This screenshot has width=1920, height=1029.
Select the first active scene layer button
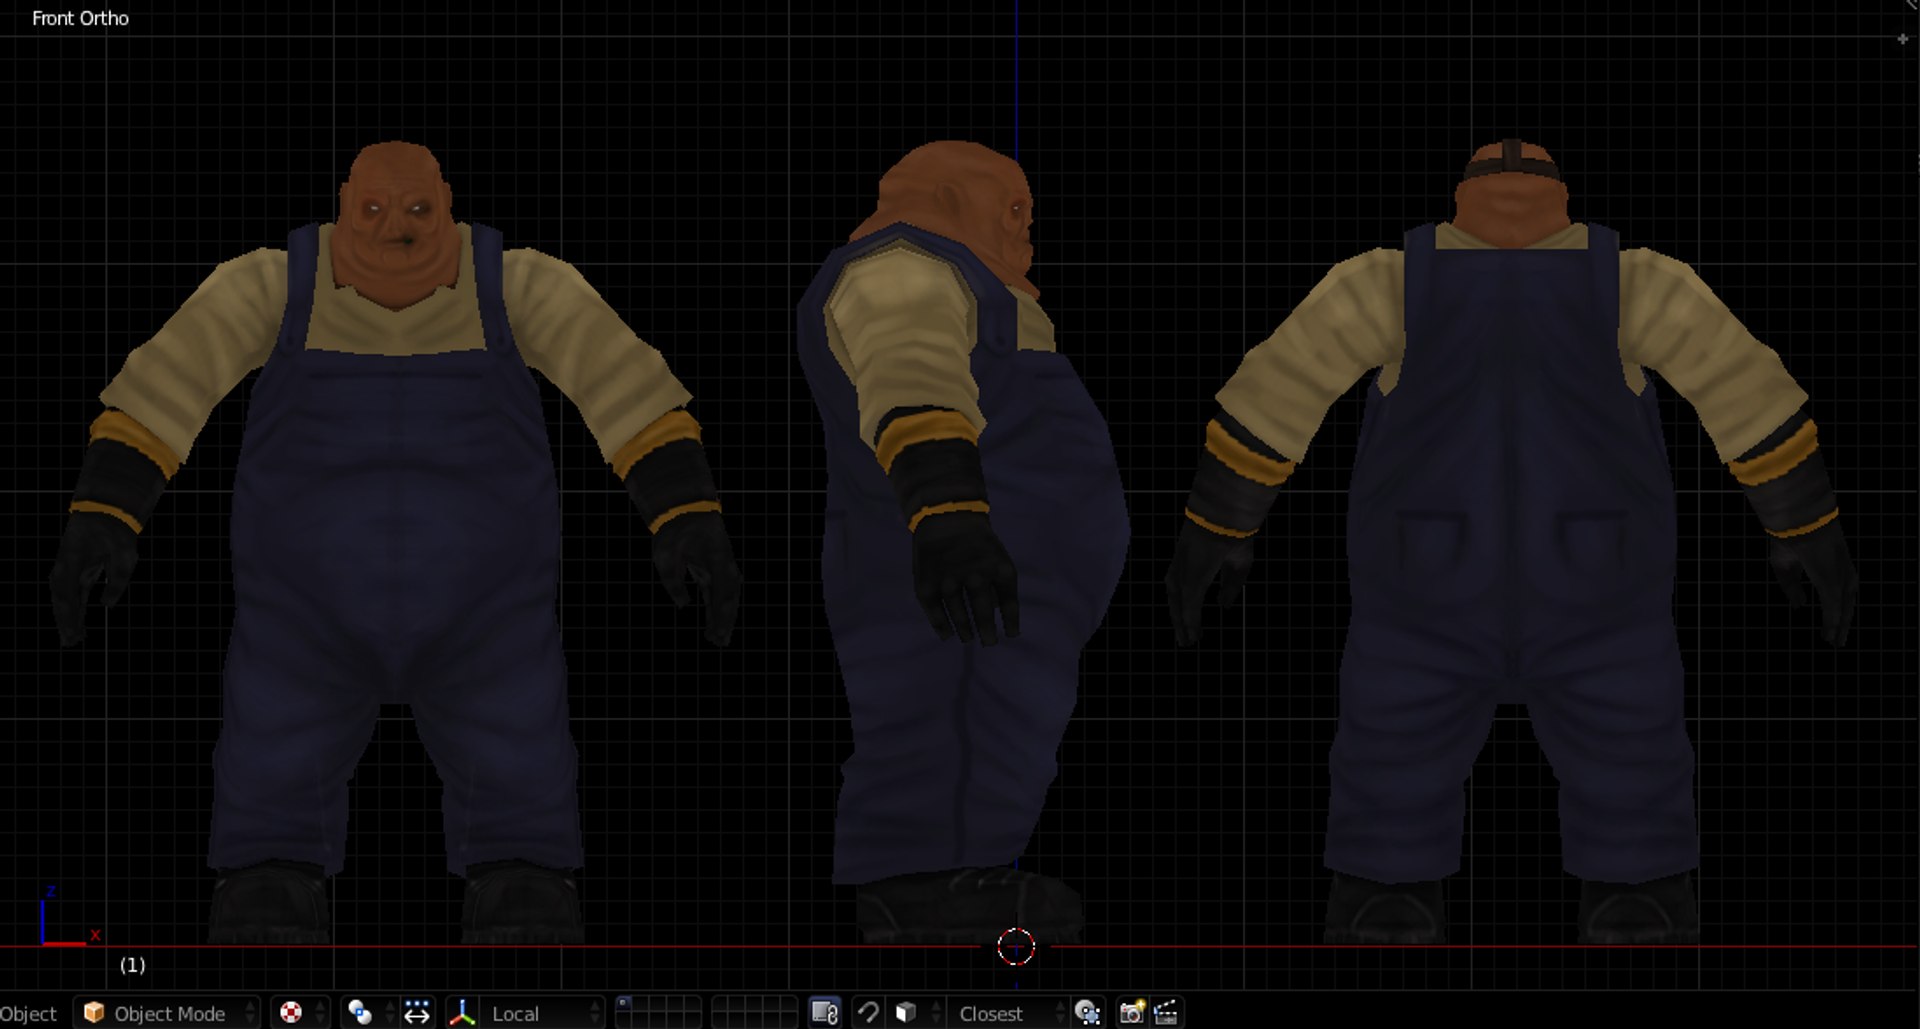point(624,1004)
